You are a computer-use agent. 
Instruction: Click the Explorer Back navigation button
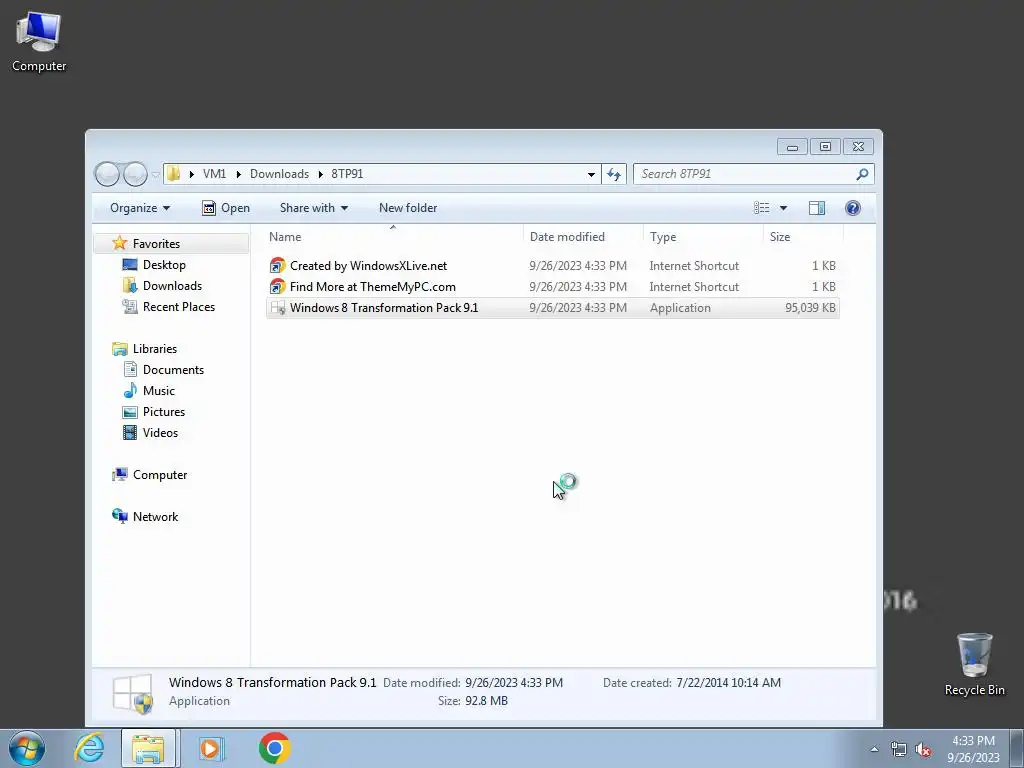click(107, 174)
